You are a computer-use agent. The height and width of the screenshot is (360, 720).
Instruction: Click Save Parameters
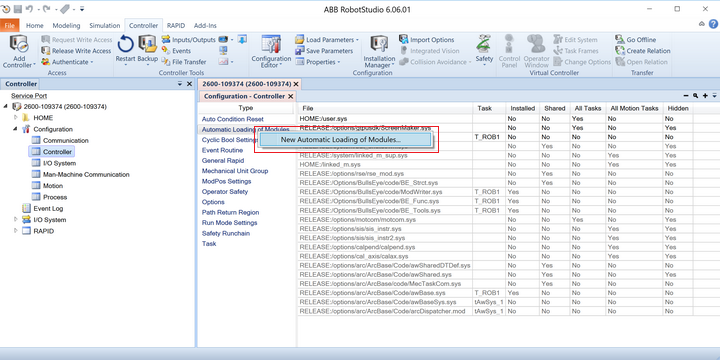[x=324, y=51]
